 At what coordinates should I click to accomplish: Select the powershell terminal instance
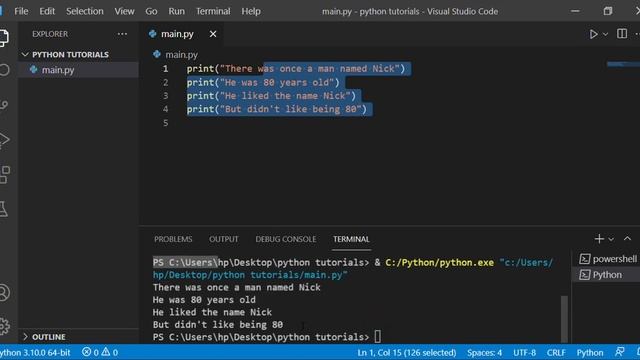pyautogui.click(x=607, y=259)
